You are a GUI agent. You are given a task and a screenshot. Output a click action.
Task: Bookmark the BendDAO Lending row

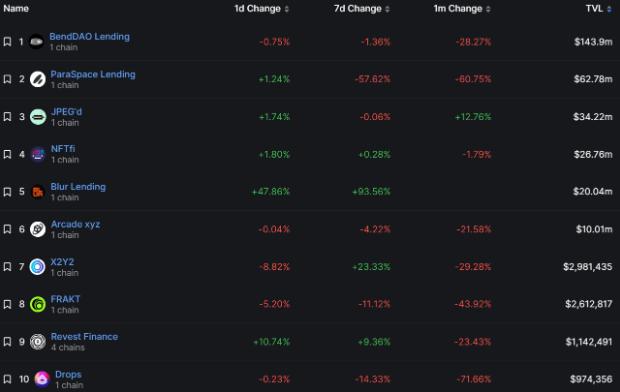[7, 42]
